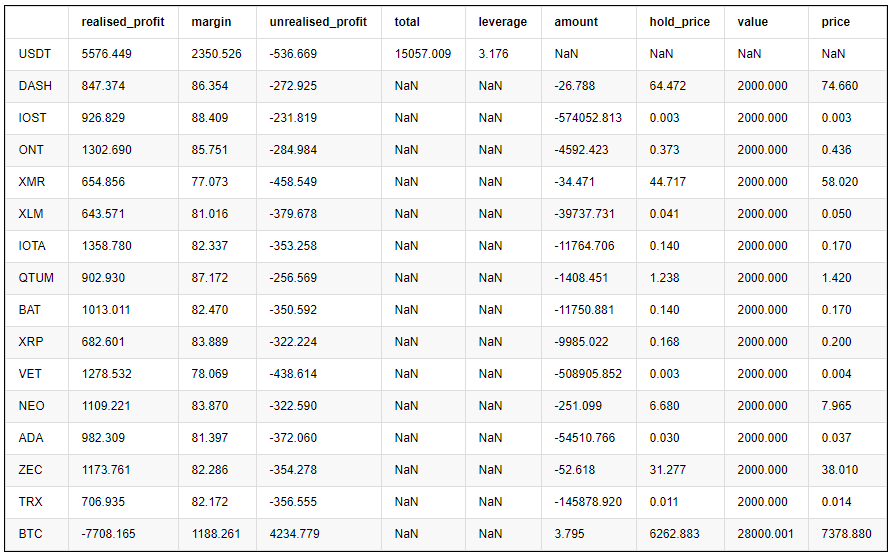Select TRX amount cell -145878.920

[x=588, y=502]
